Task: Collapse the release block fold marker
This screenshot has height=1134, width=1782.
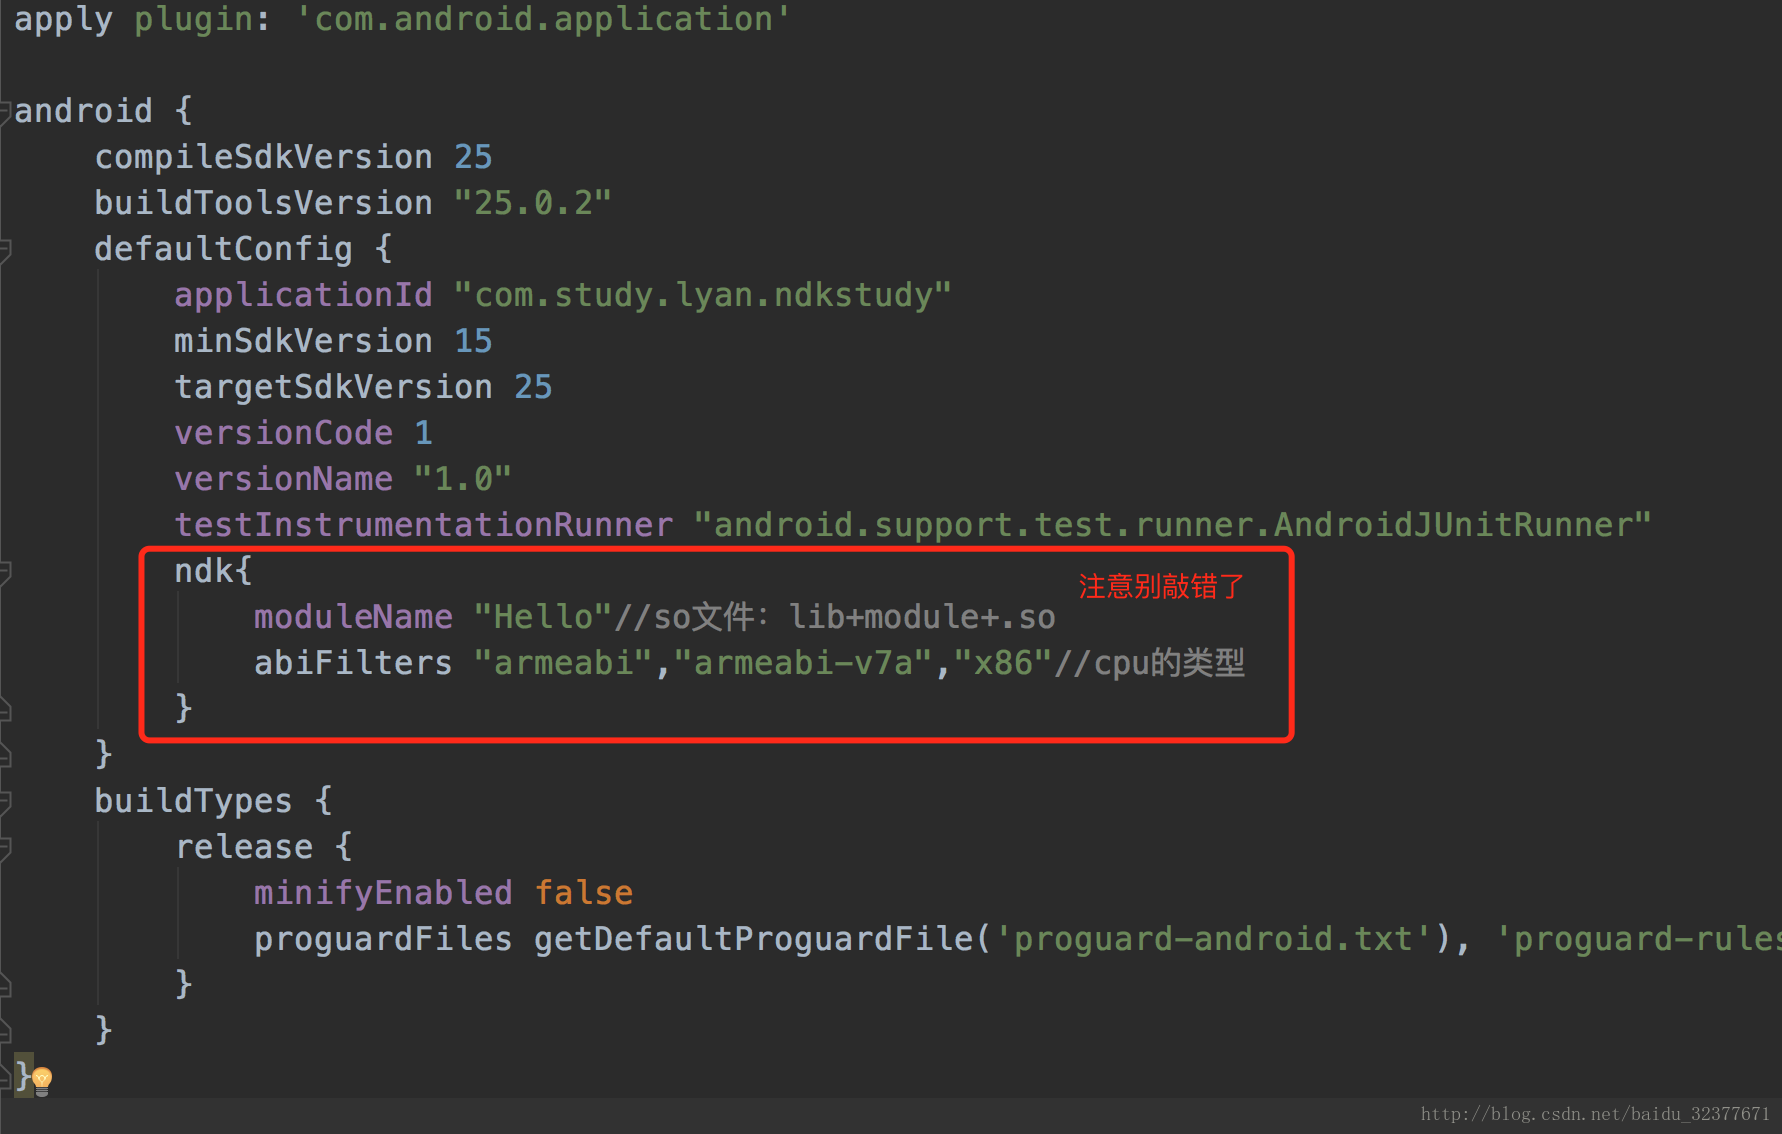Action: point(4,847)
